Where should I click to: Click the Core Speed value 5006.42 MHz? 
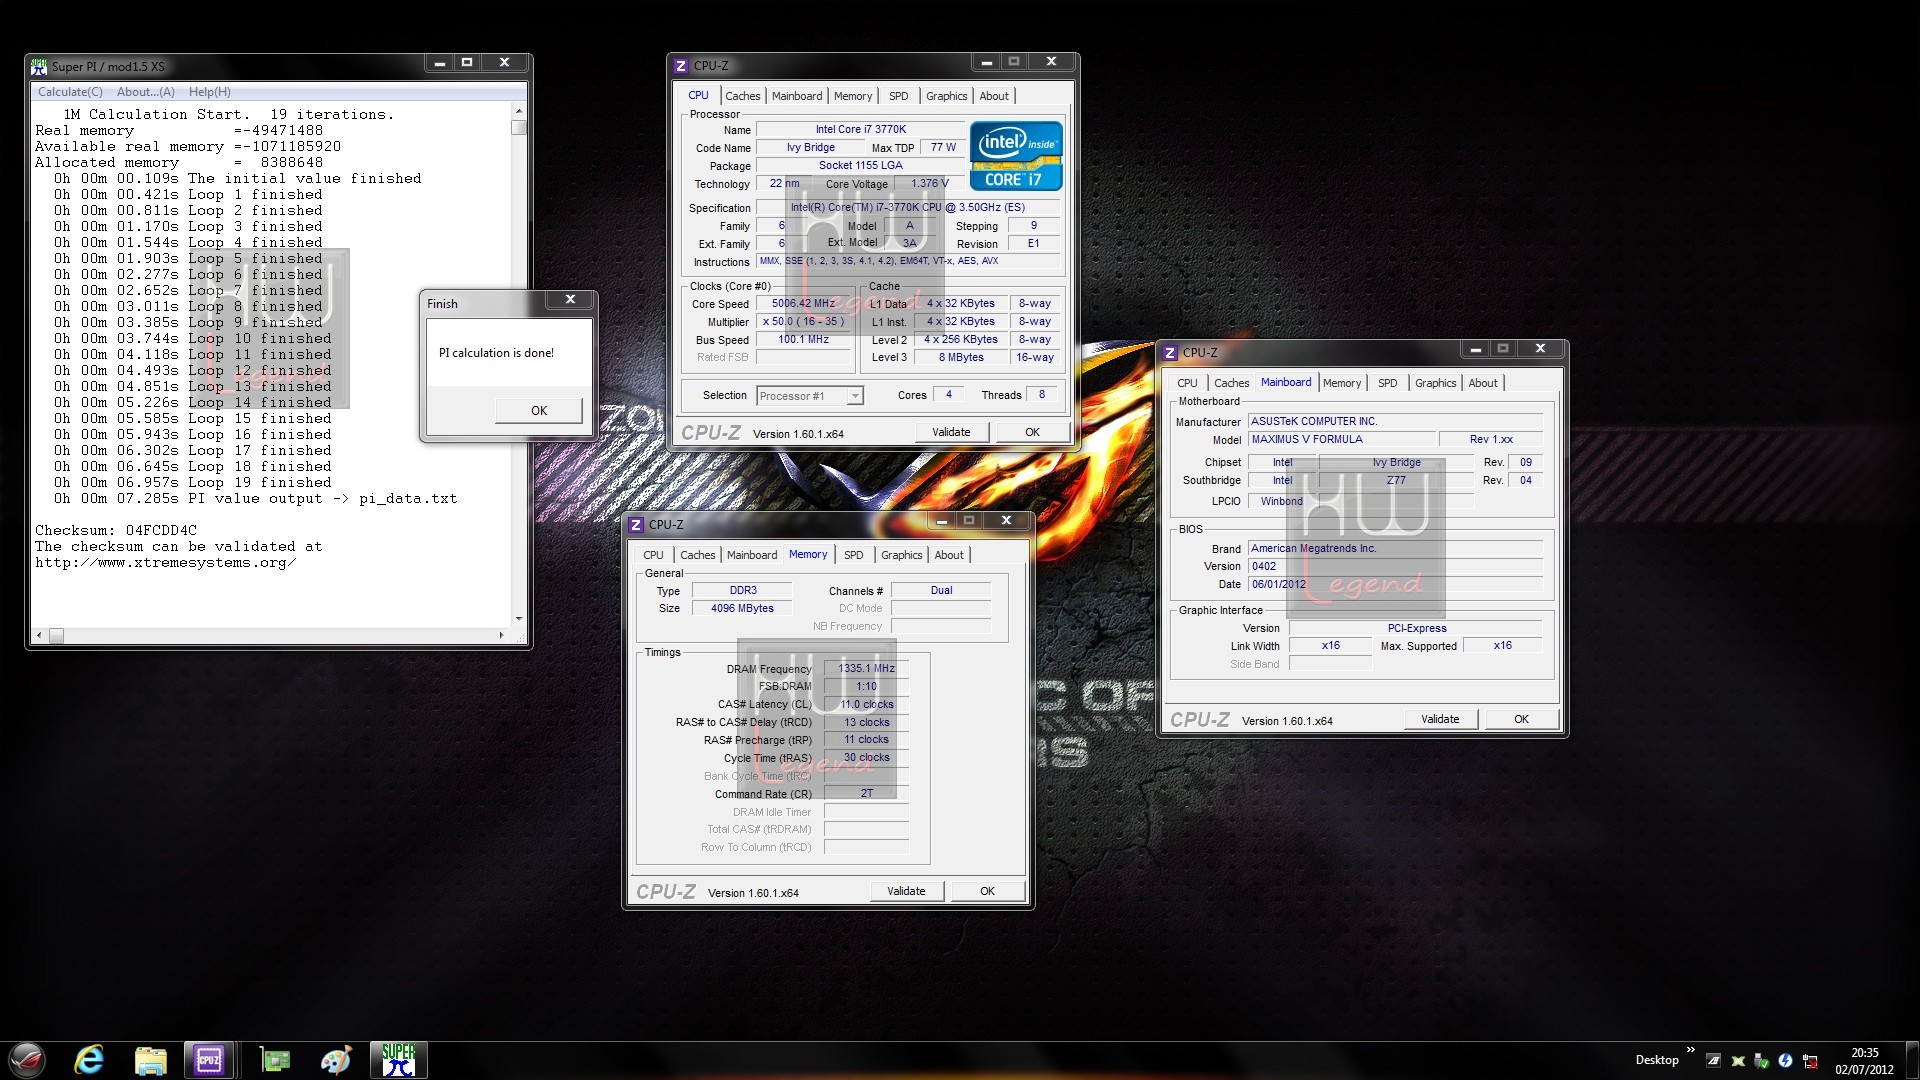click(803, 304)
